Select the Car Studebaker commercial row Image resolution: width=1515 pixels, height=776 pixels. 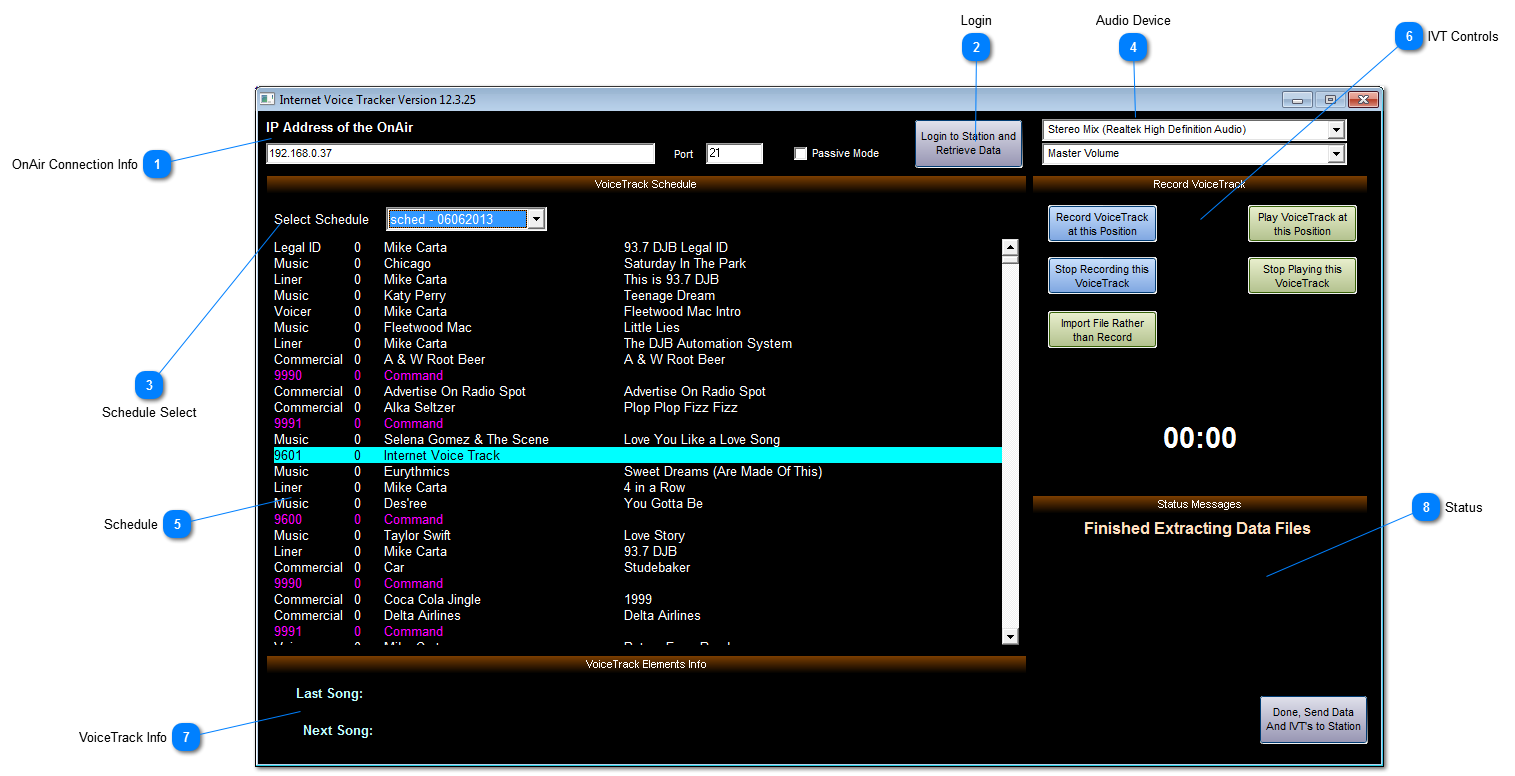(637, 567)
